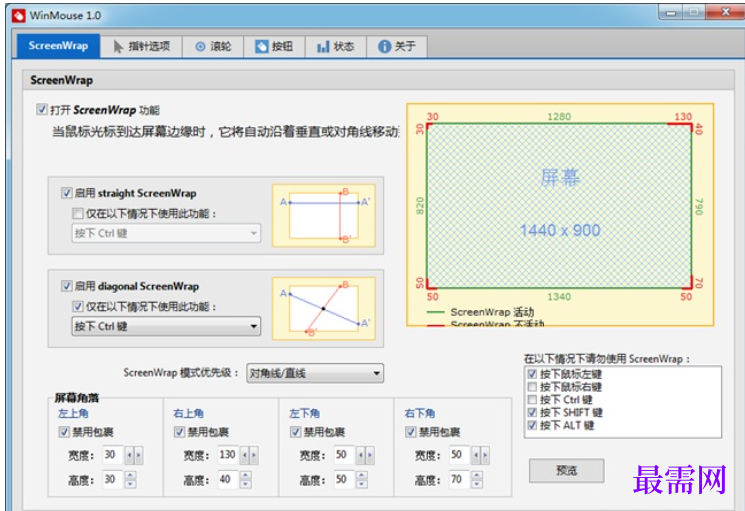Click the 预览 button
The width and height of the screenshot is (745, 511).
pos(567,471)
